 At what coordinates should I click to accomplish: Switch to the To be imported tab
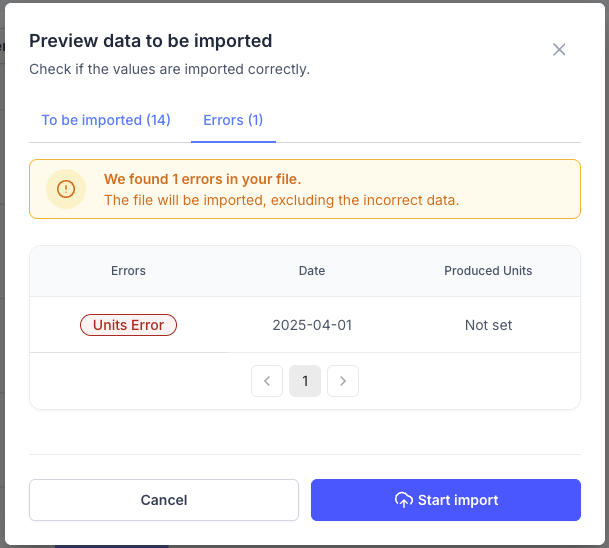coord(106,120)
